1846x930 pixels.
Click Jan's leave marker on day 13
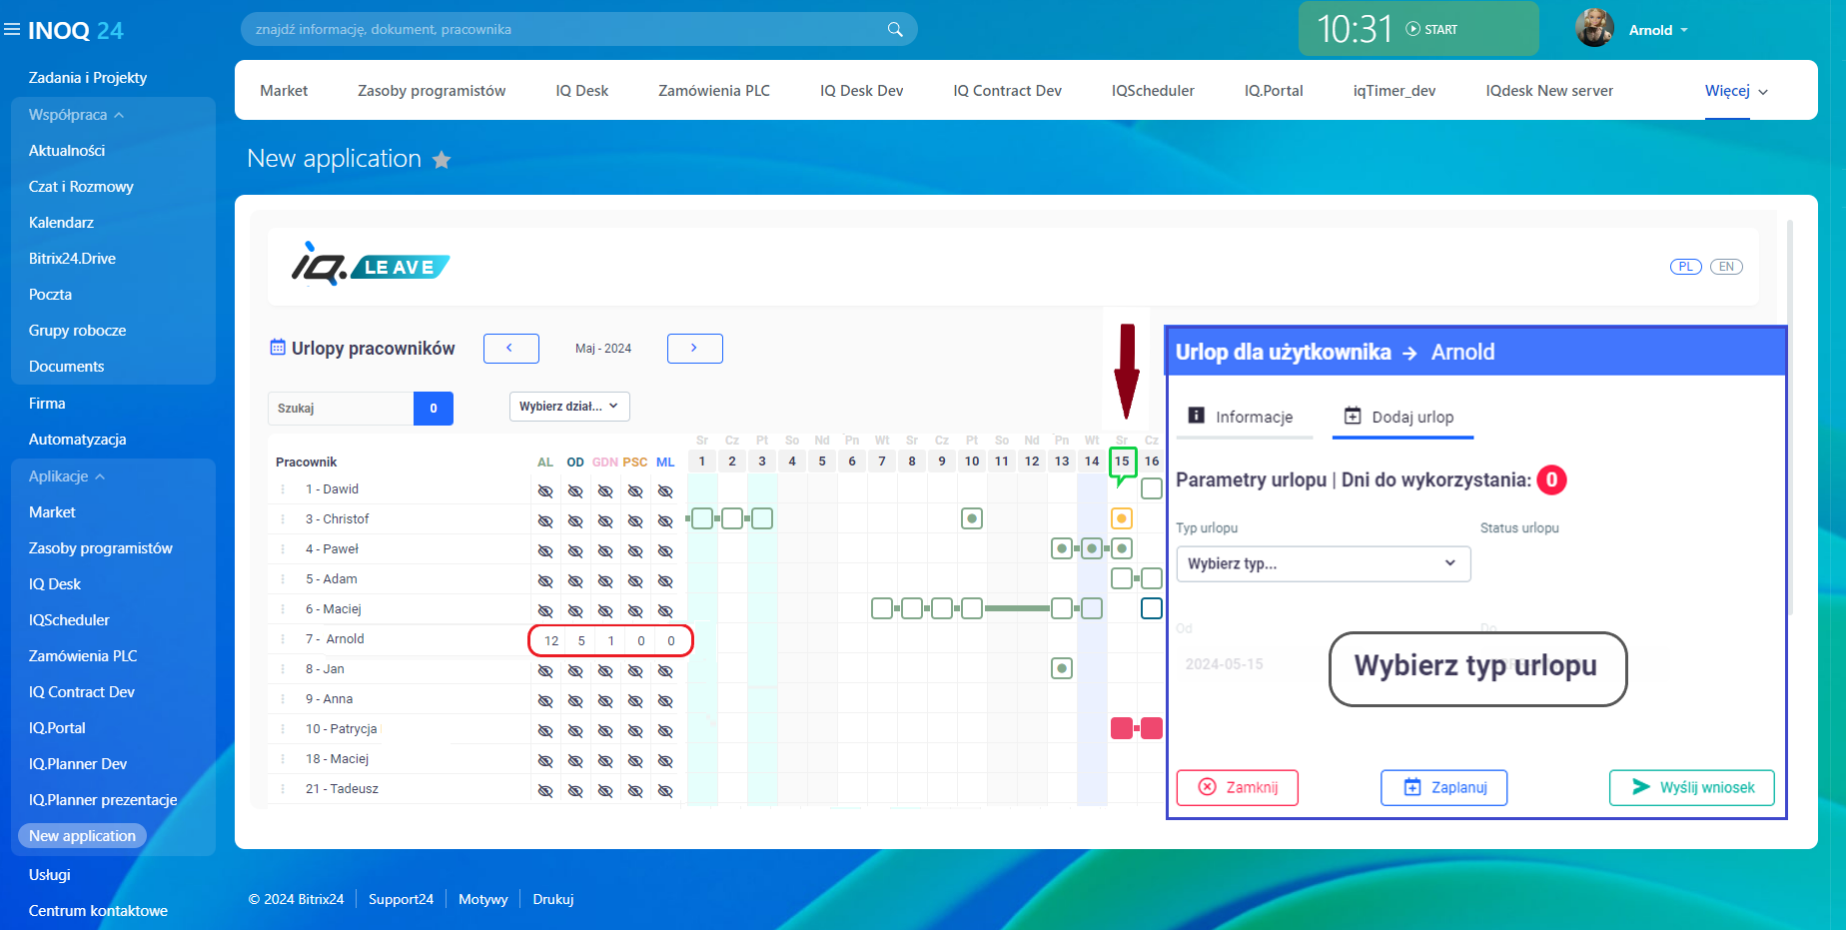click(x=1062, y=669)
